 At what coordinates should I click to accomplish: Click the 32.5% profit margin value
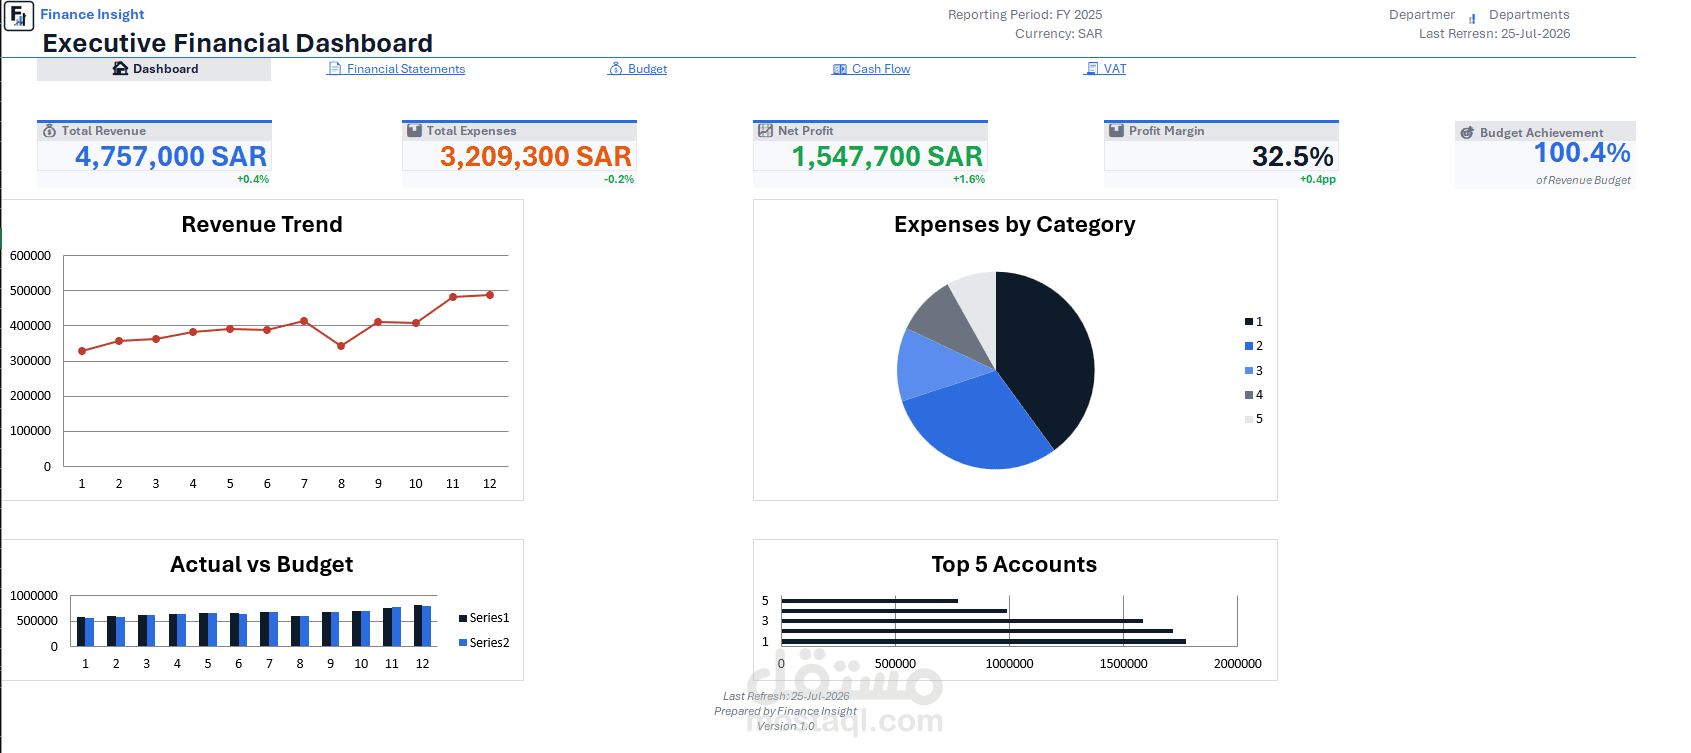(1293, 157)
